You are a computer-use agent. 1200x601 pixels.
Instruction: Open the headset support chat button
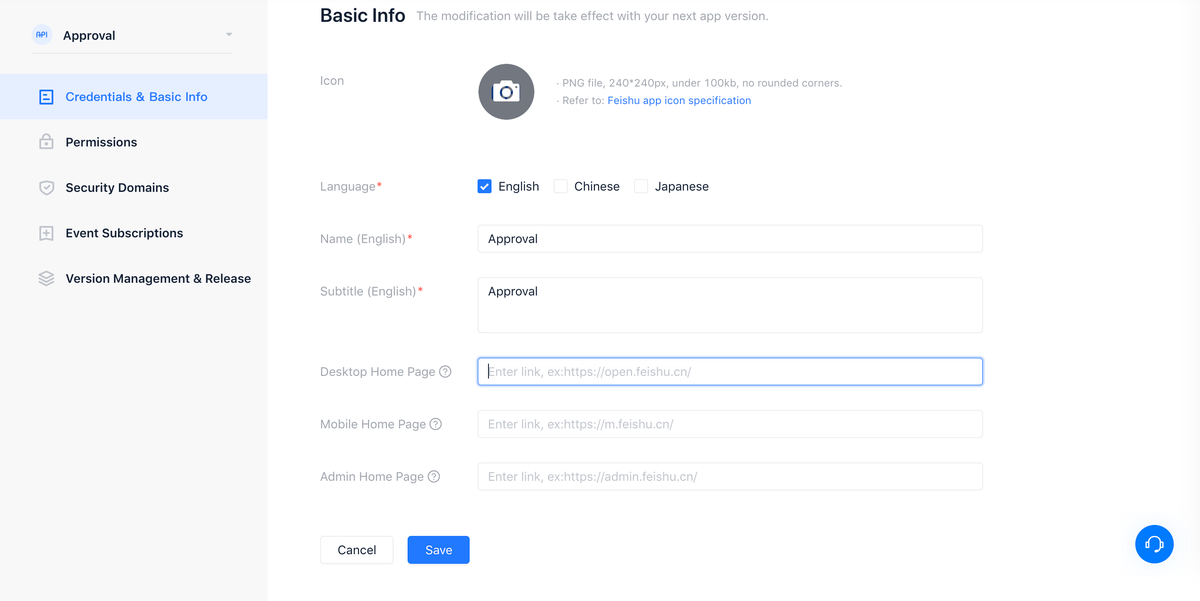click(x=1154, y=544)
